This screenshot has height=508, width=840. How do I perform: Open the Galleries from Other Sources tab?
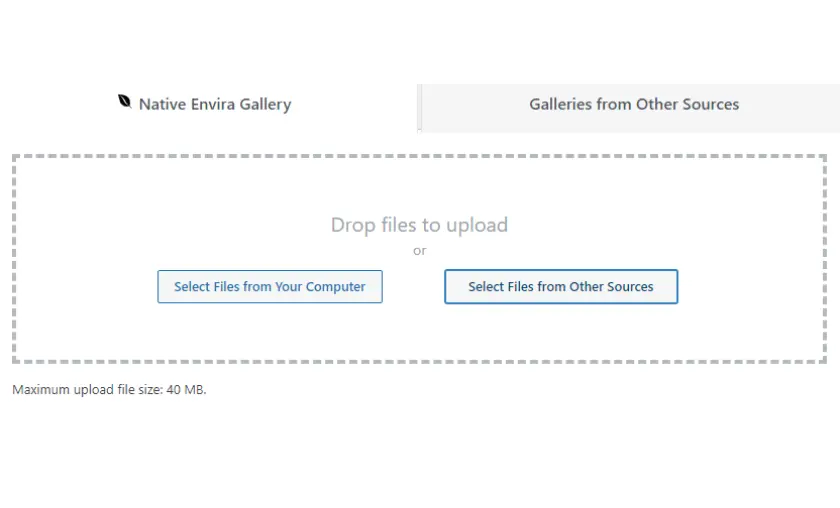(634, 104)
